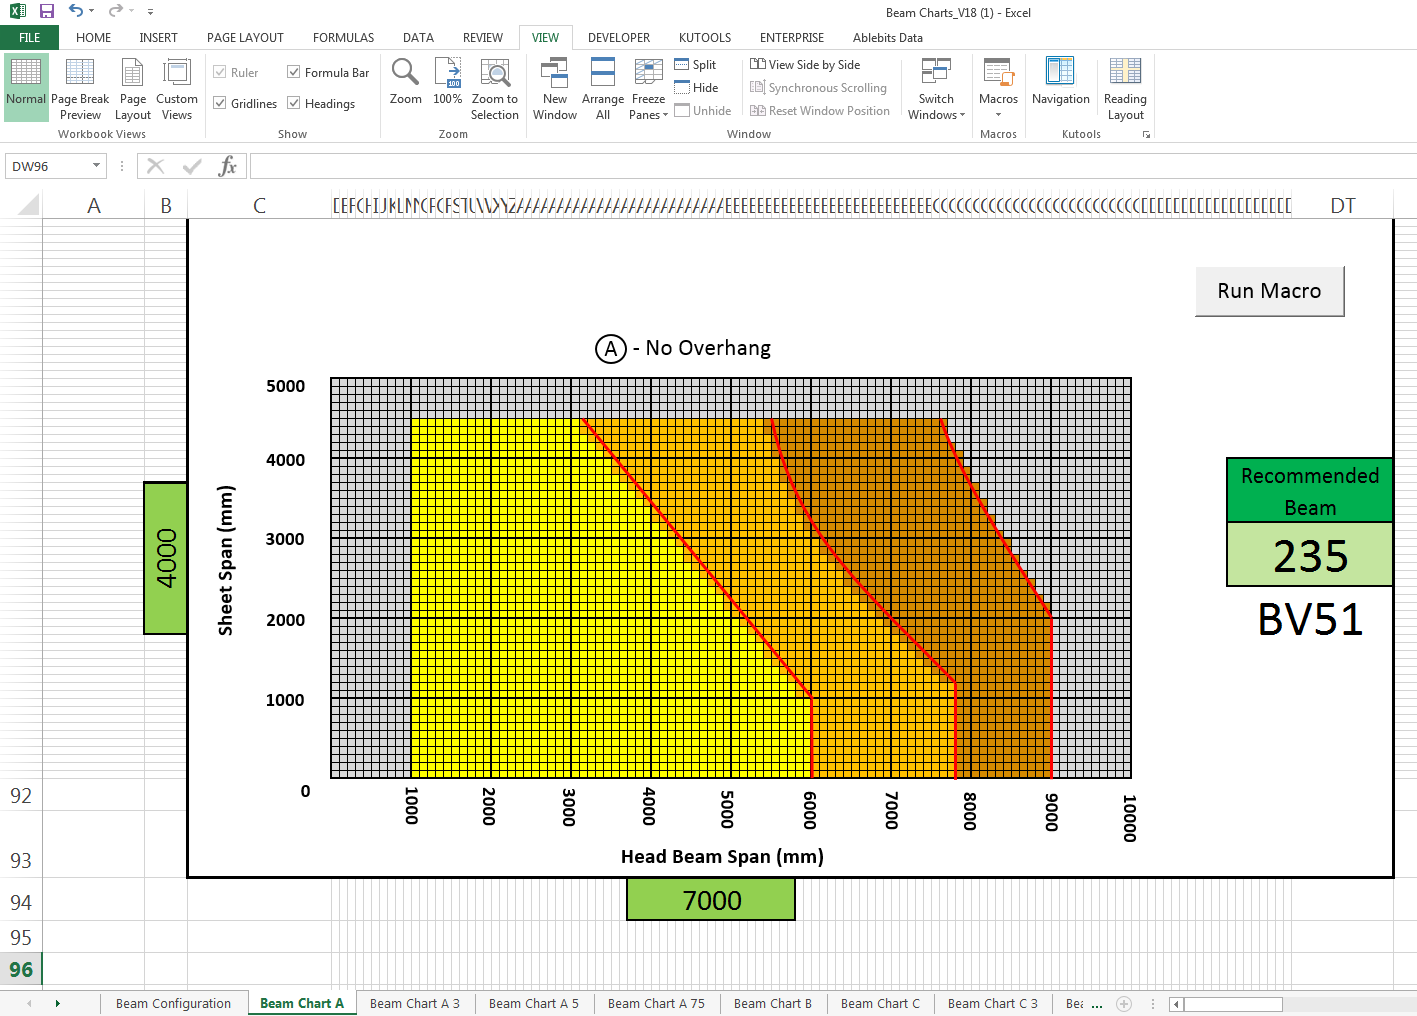Click the green 7000 head beam span cell

tap(711, 900)
